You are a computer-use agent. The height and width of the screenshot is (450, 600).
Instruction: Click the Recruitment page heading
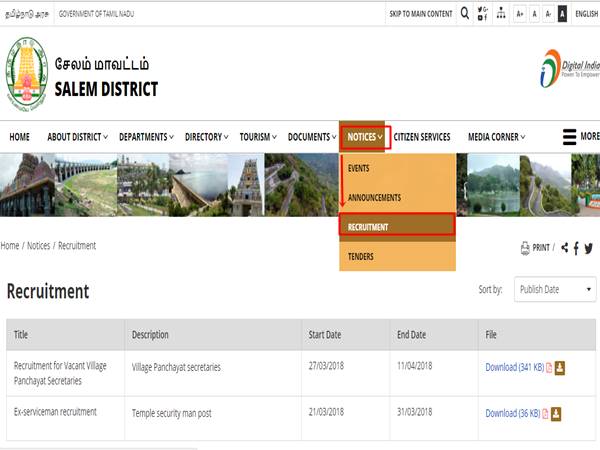pos(48,291)
